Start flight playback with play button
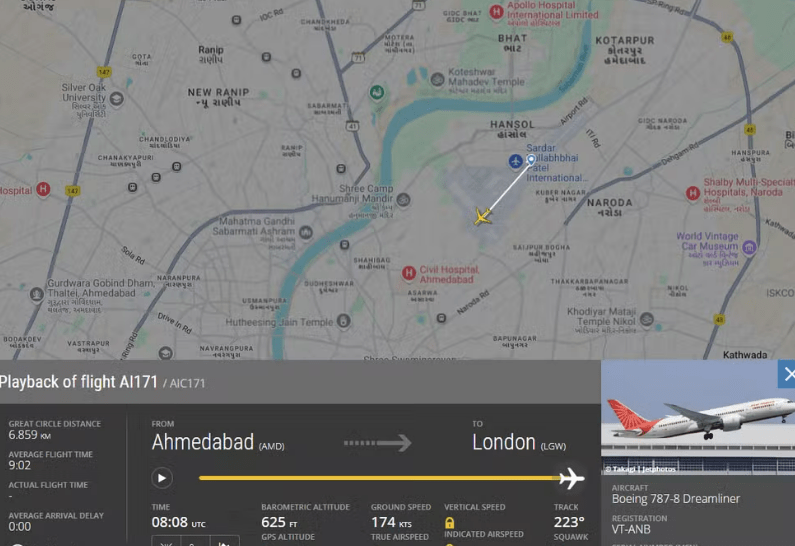The height and width of the screenshot is (546, 795). click(162, 478)
